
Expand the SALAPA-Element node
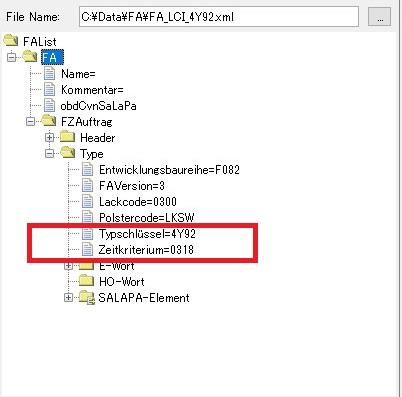click(x=68, y=297)
